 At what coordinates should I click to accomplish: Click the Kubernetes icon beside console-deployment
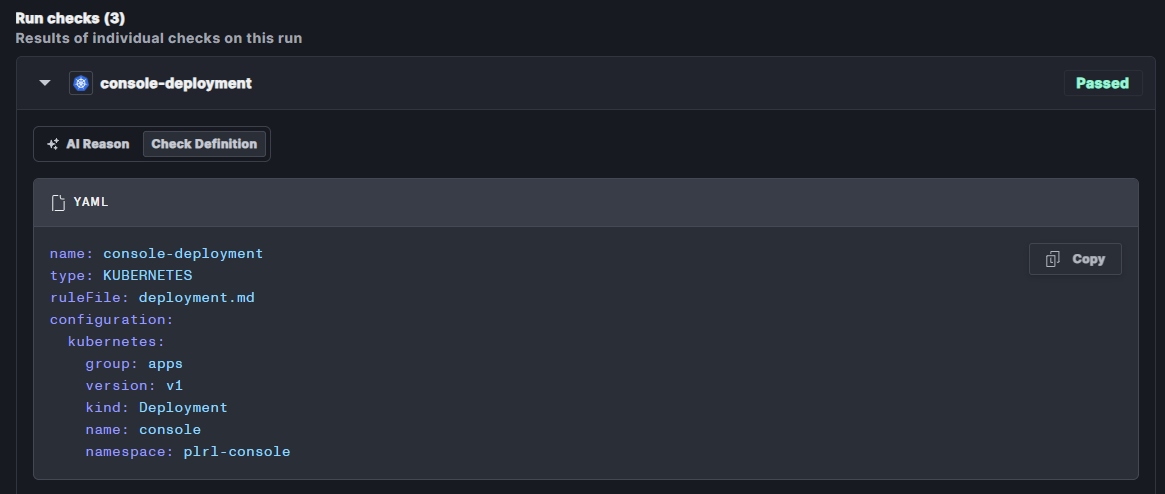(x=81, y=83)
